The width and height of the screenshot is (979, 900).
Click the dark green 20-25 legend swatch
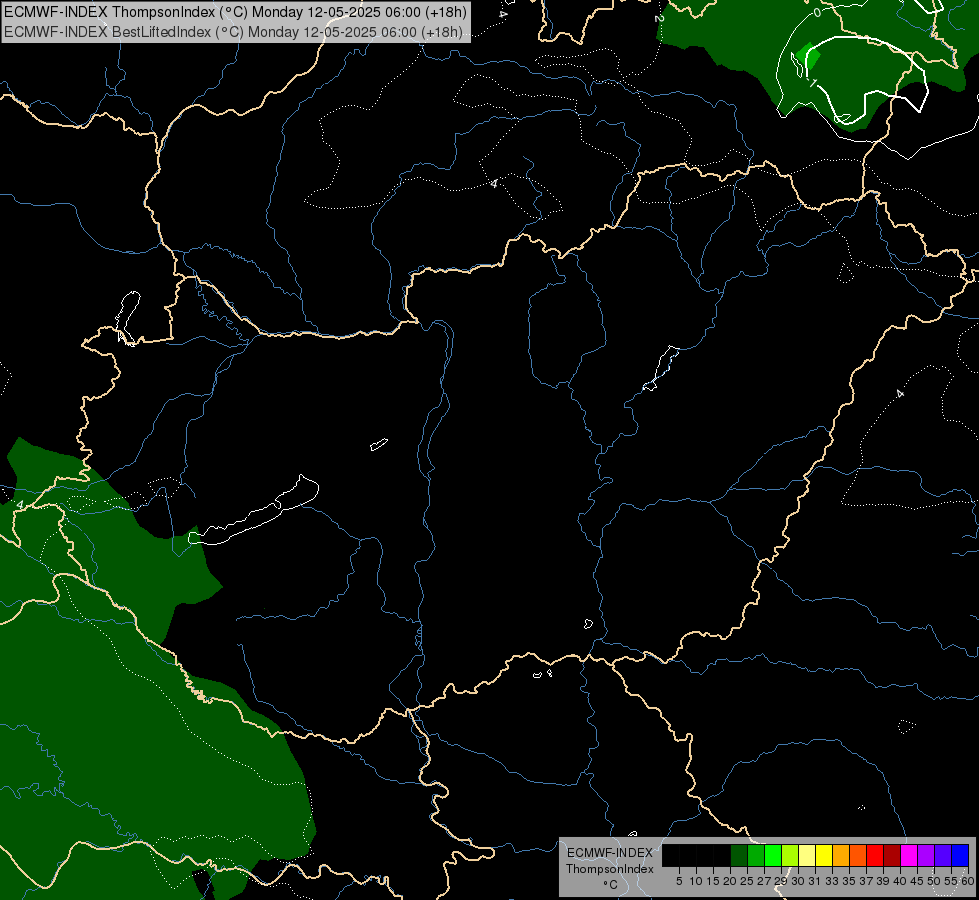click(739, 855)
